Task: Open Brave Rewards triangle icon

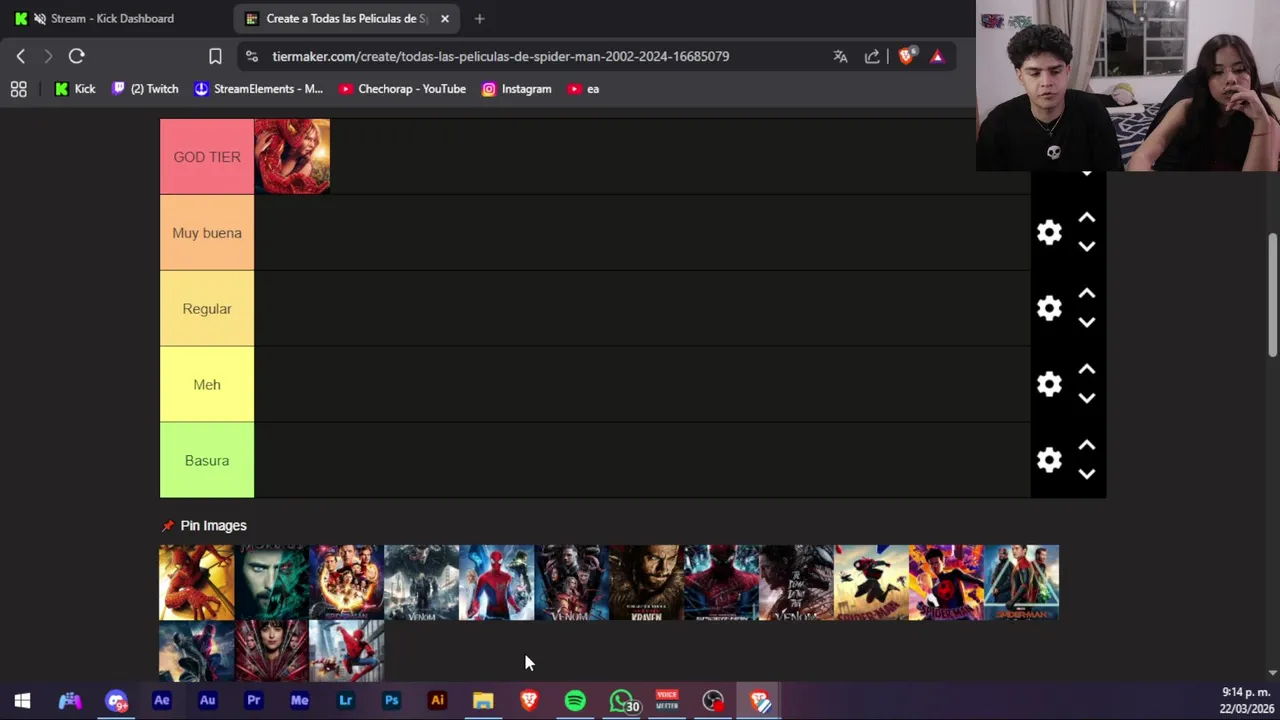Action: [937, 56]
